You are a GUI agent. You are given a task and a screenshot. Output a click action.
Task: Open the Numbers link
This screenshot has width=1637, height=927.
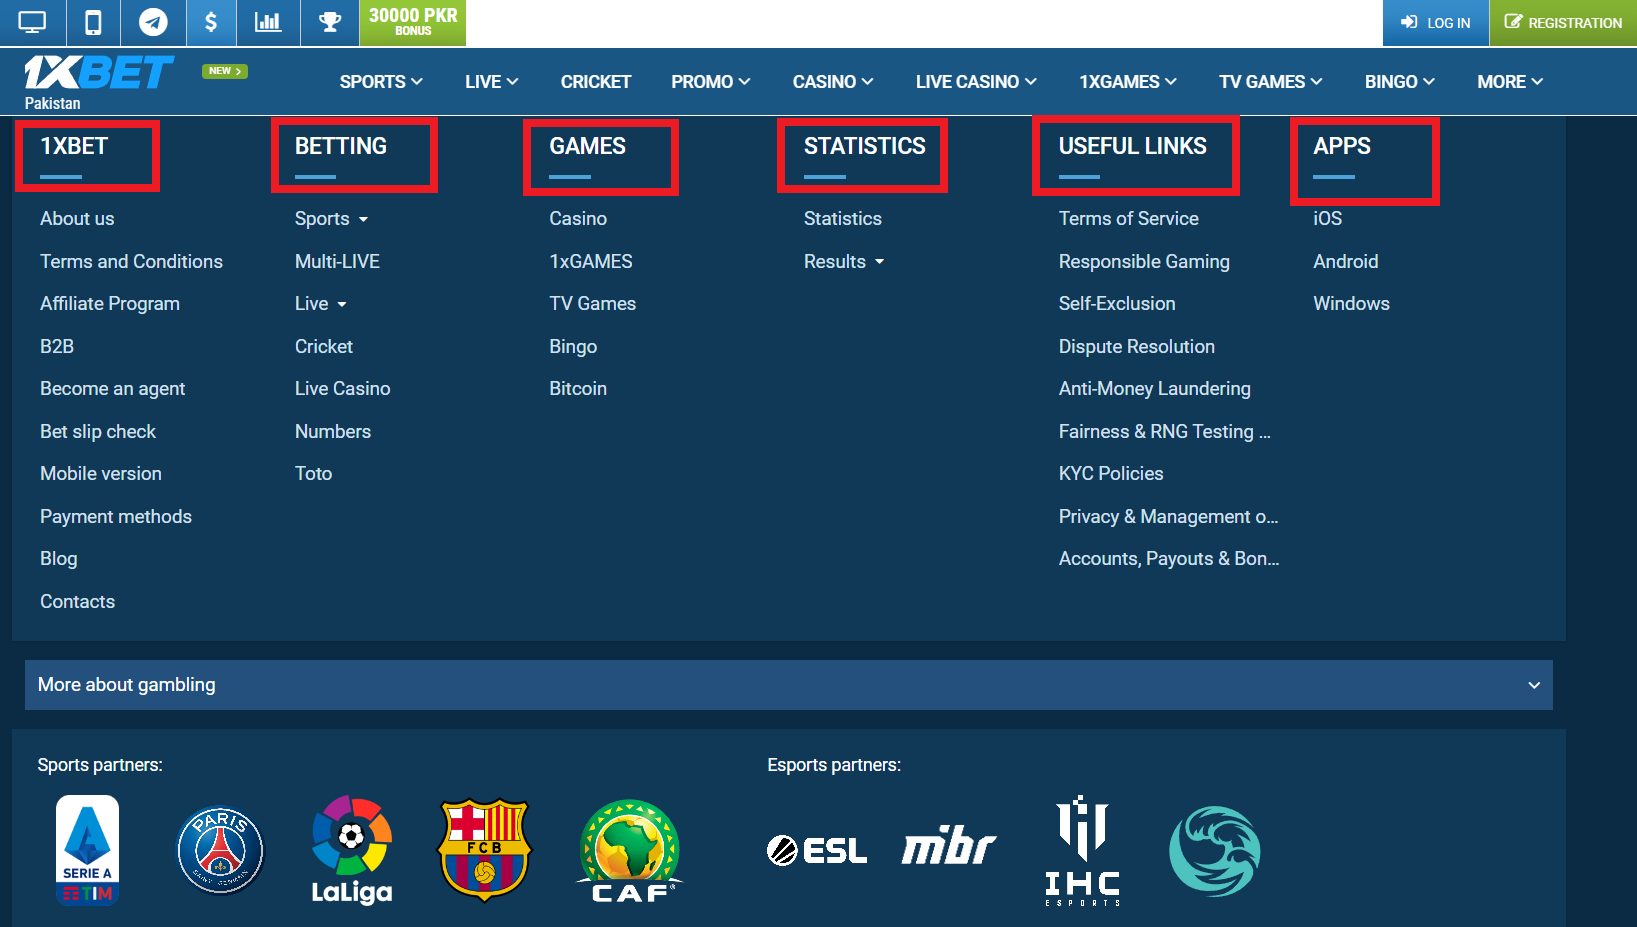333,431
